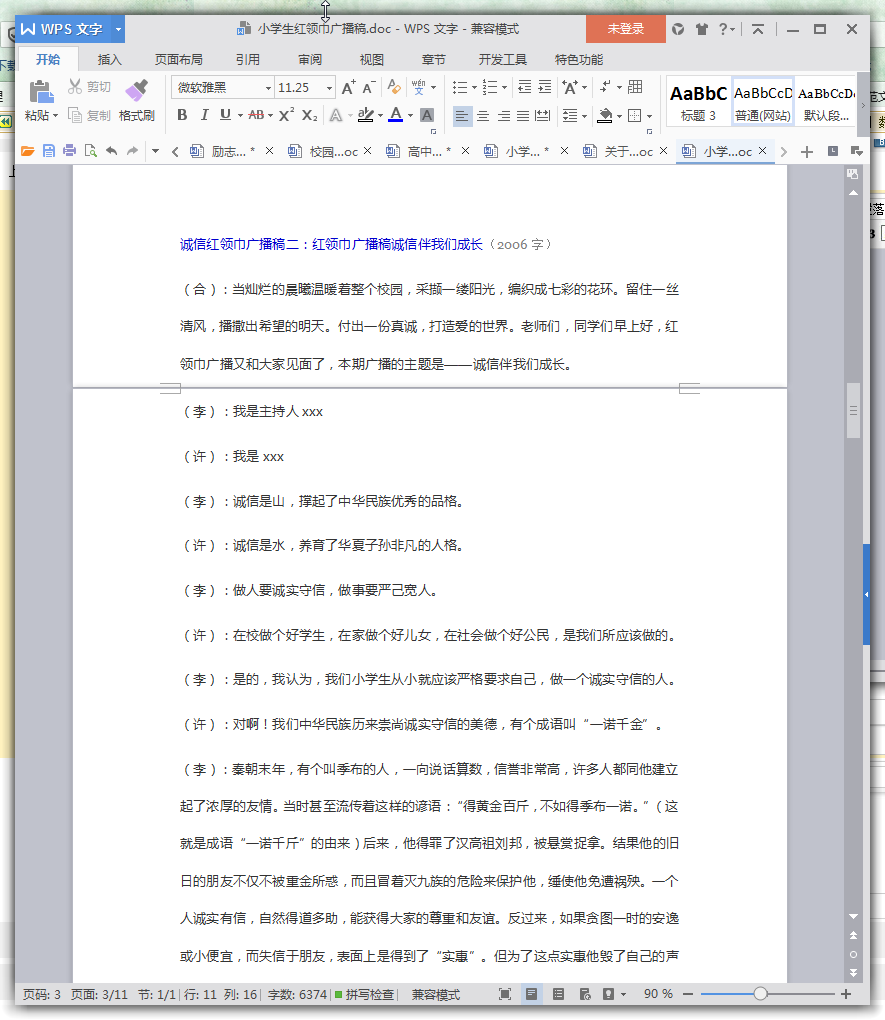Screen dimensions: 885x1020
Task: Click the paragraph shading fill bucket
Action: [x=605, y=116]
